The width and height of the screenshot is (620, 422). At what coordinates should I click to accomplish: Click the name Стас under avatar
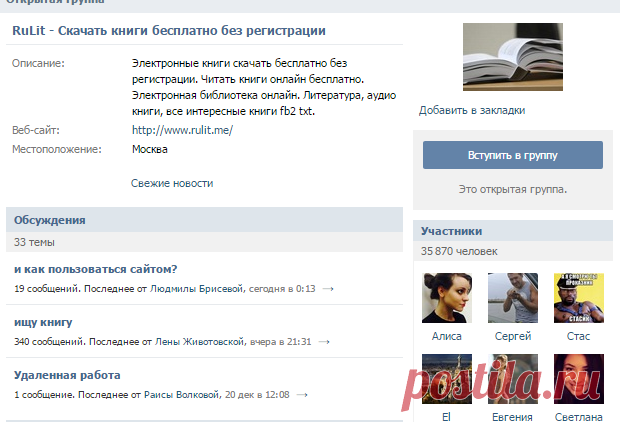tap(578, 336)
